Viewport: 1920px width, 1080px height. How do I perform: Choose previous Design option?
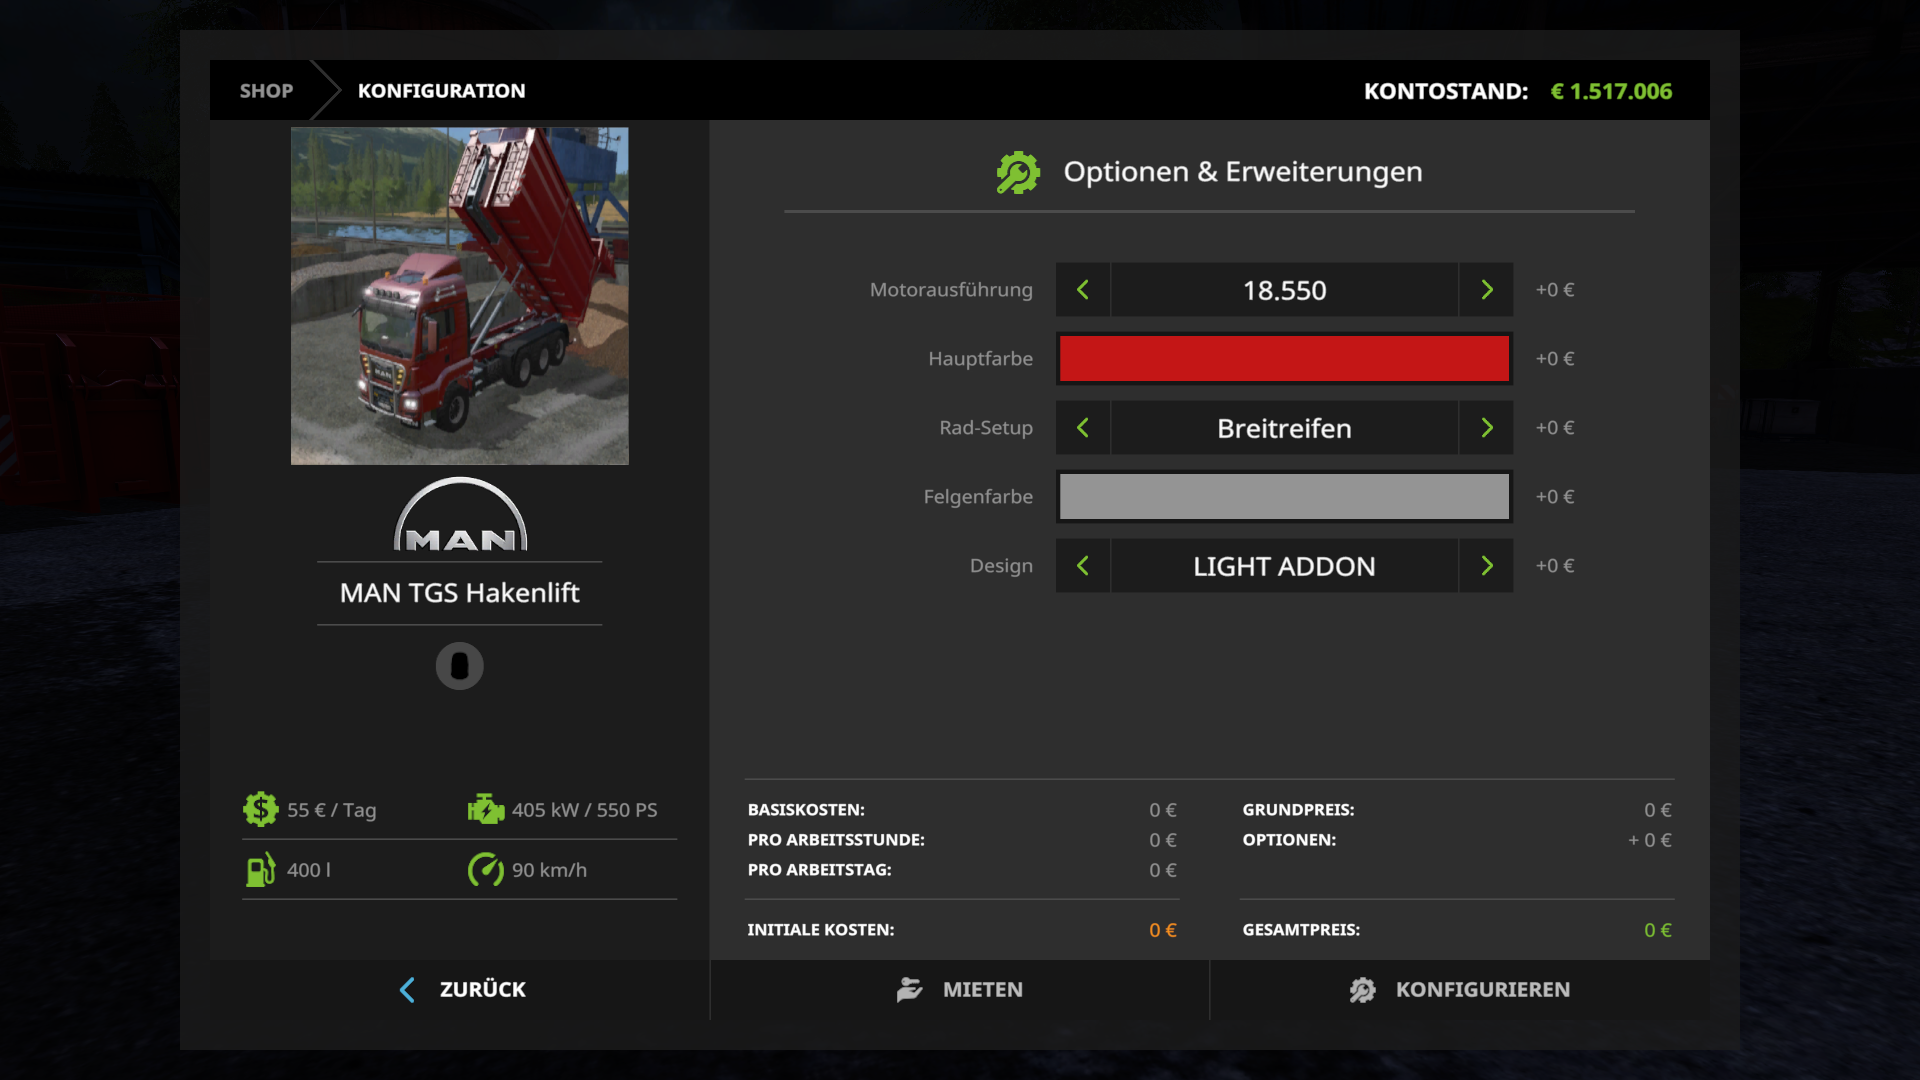(x=1083, y=566)
